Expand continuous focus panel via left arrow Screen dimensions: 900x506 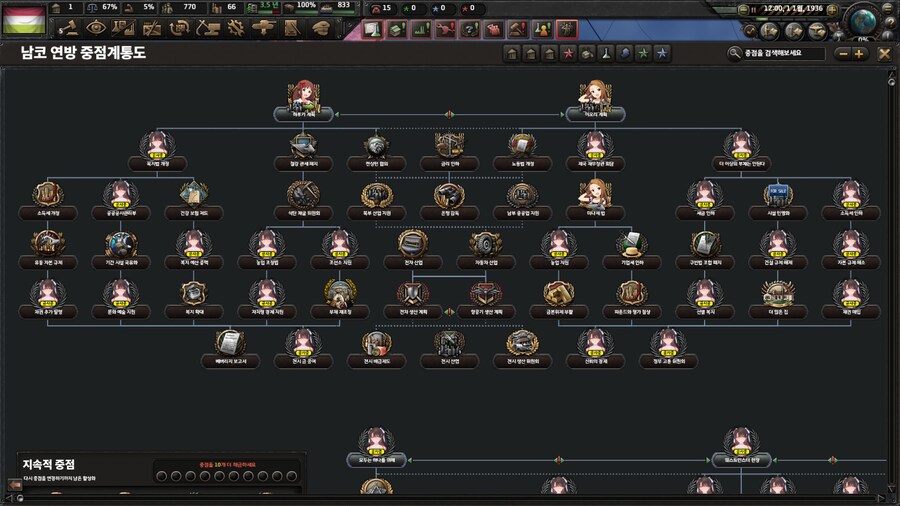pos(14,485)
